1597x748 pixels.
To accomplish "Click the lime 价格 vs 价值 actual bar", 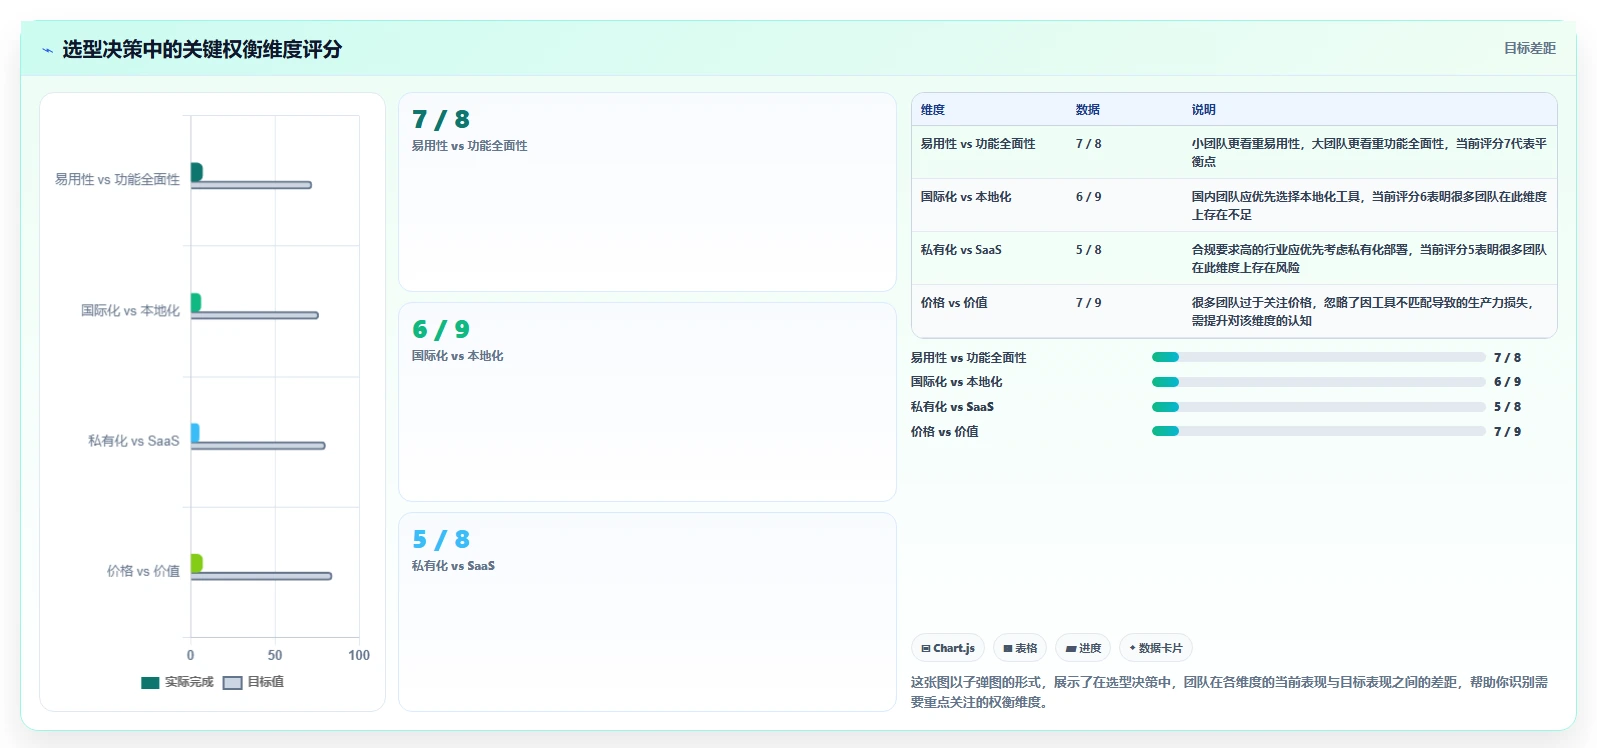I will click(197, 563).
